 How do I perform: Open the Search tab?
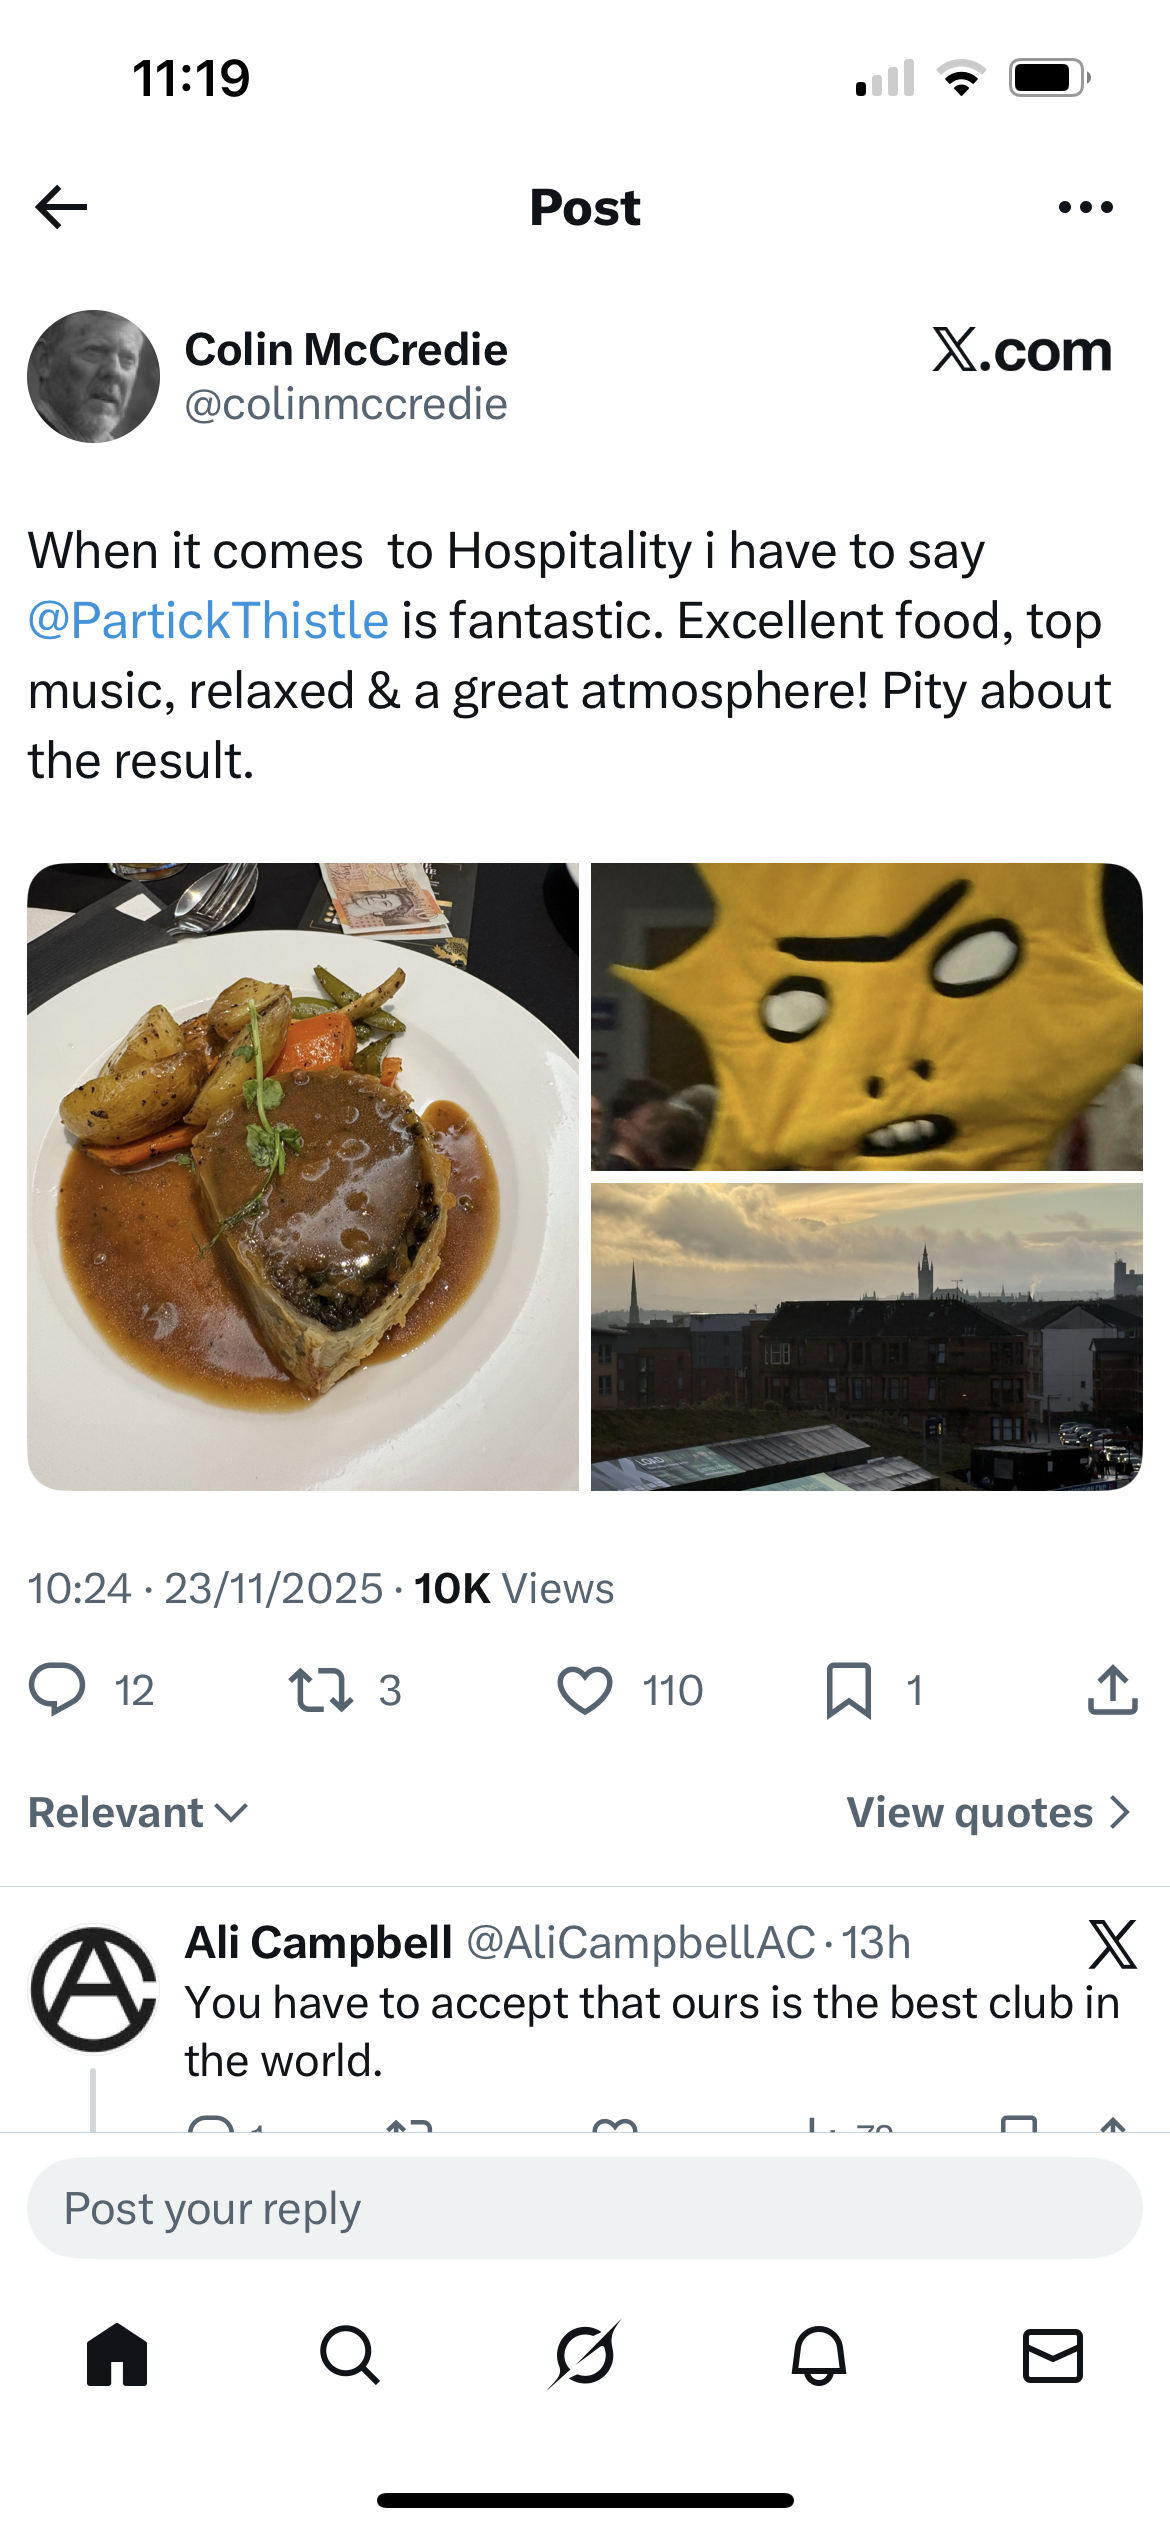tap(350, 2355)
